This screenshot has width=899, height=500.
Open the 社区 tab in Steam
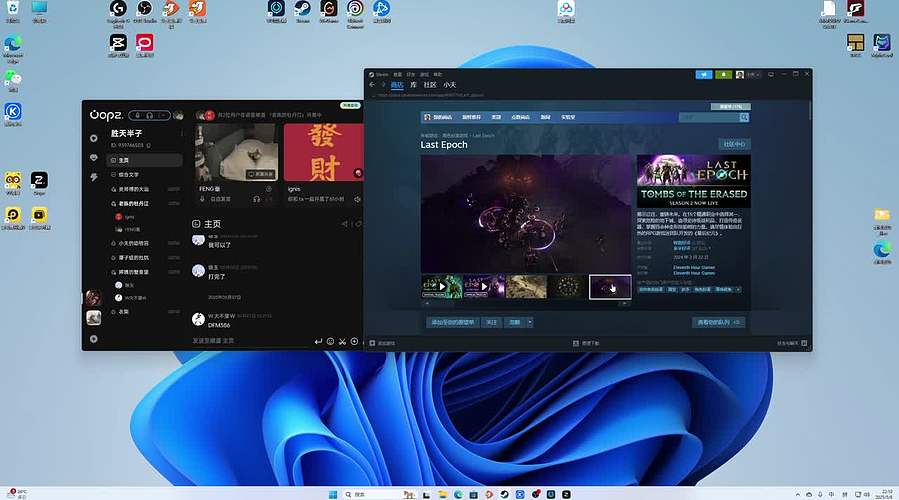(430, 85)
